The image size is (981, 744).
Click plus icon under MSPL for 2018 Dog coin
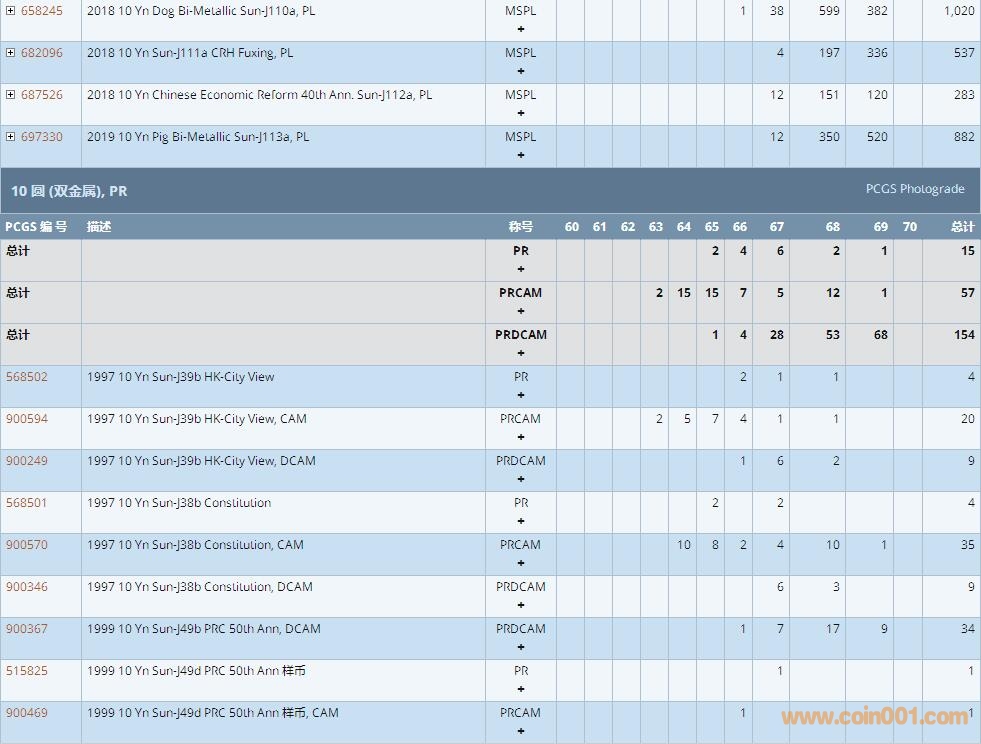pos(520,29)
